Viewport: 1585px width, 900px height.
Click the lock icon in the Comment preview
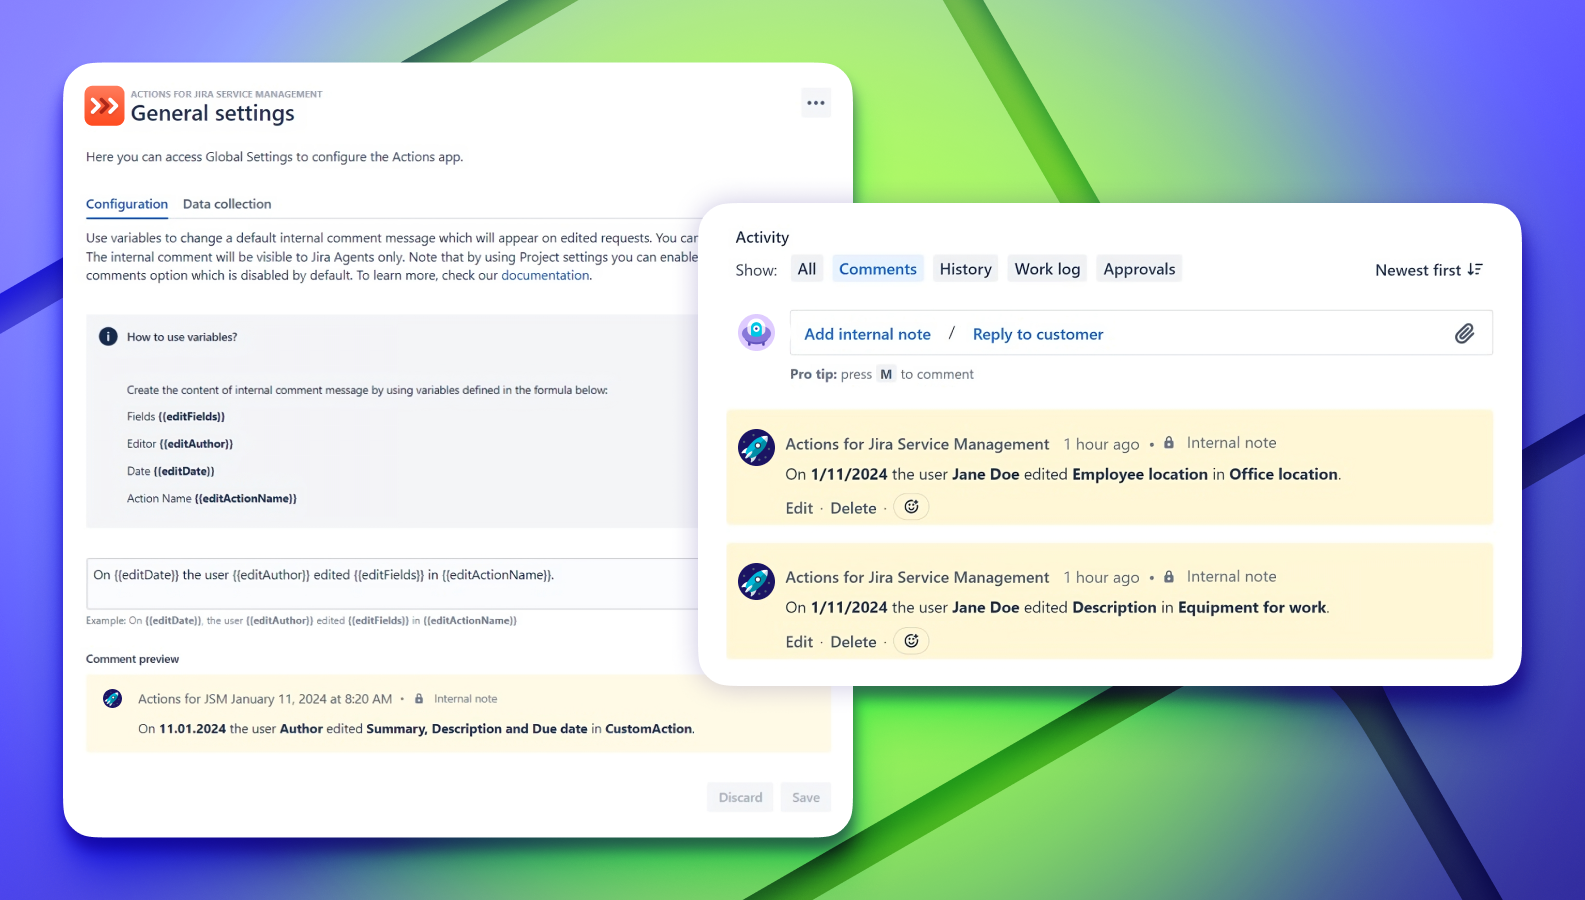point(419,699)
